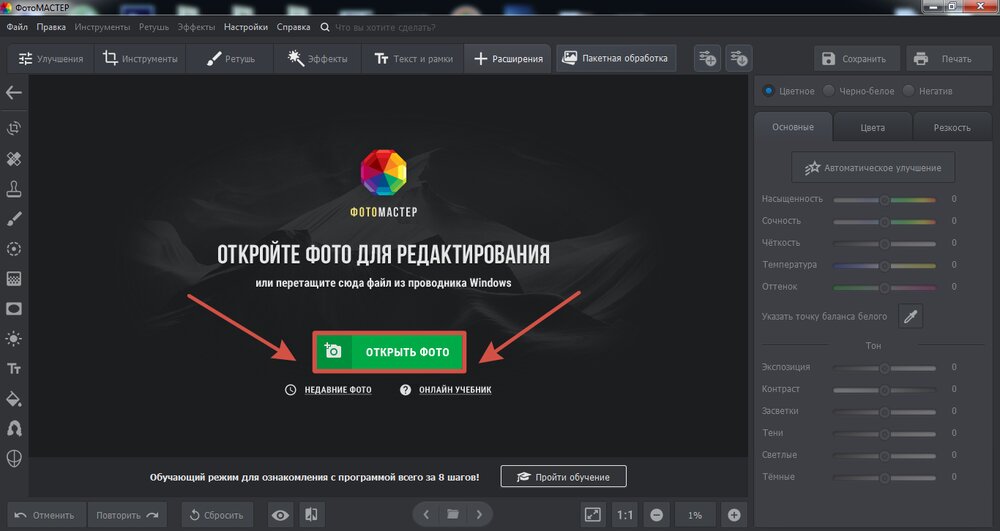Select the Цветное color mode radio
The image size is (1000, 531).
coord(768,91)
